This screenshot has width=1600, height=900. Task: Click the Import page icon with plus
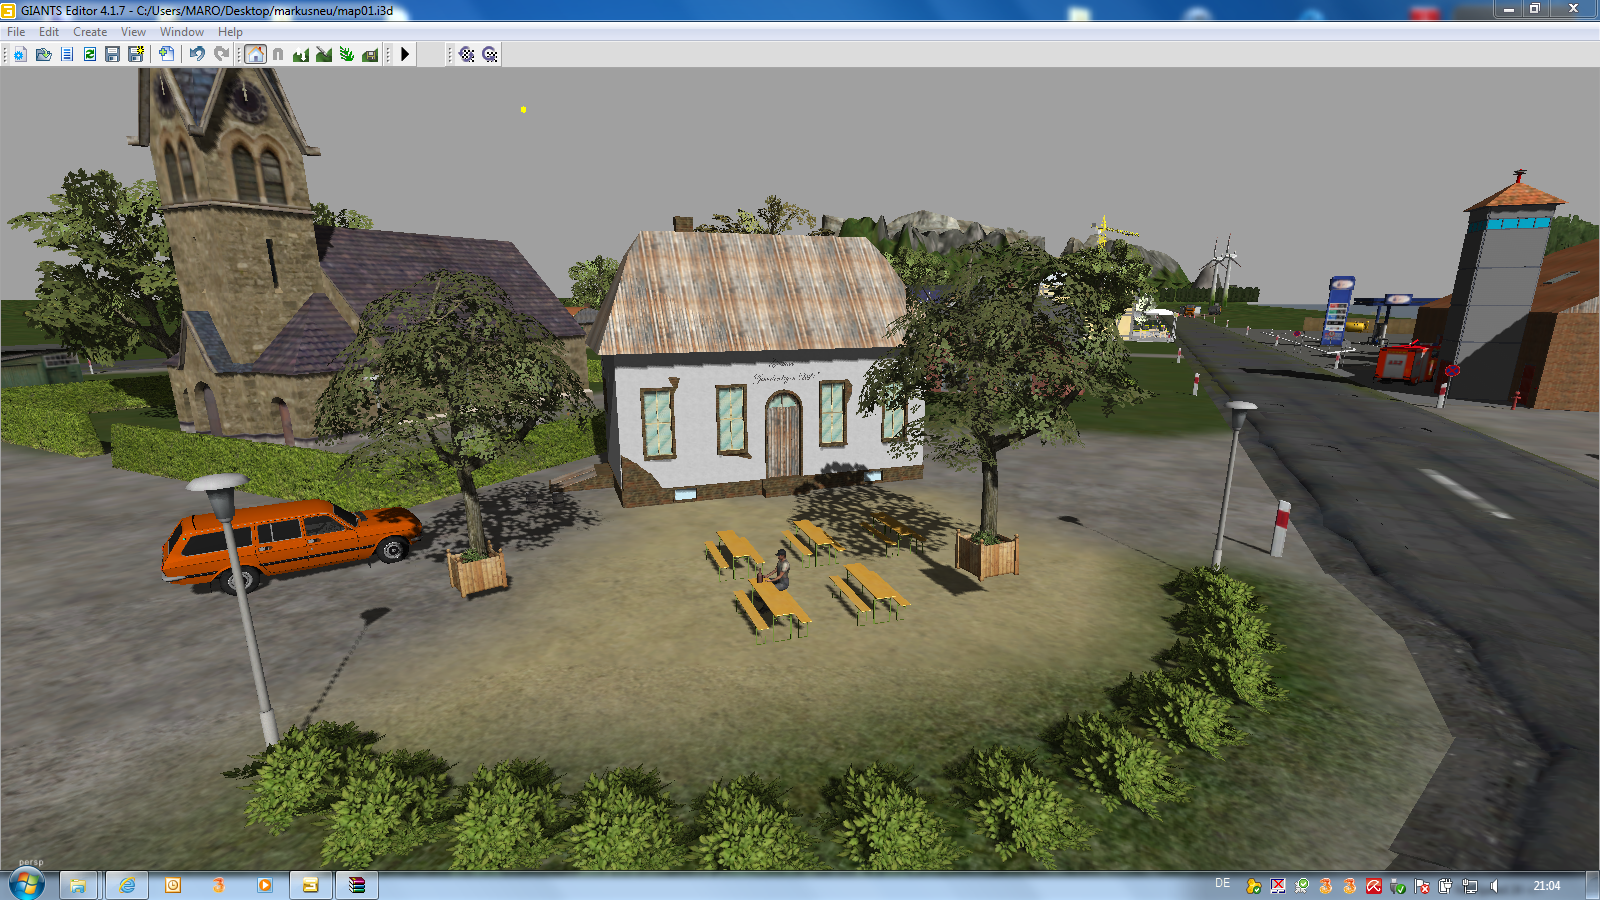pyautogui.click(x=166, y=54)
